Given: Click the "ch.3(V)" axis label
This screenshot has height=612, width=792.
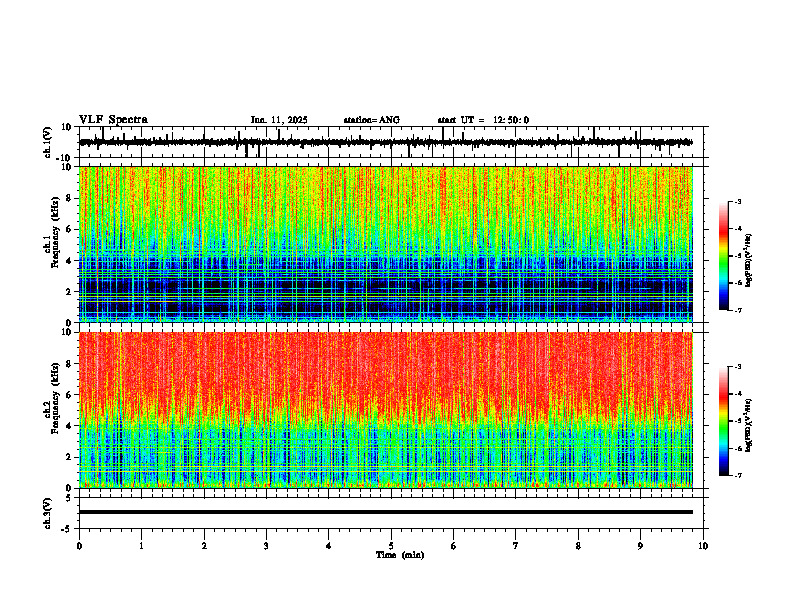Looking at the screenshot, I should [x=48, y=514].
